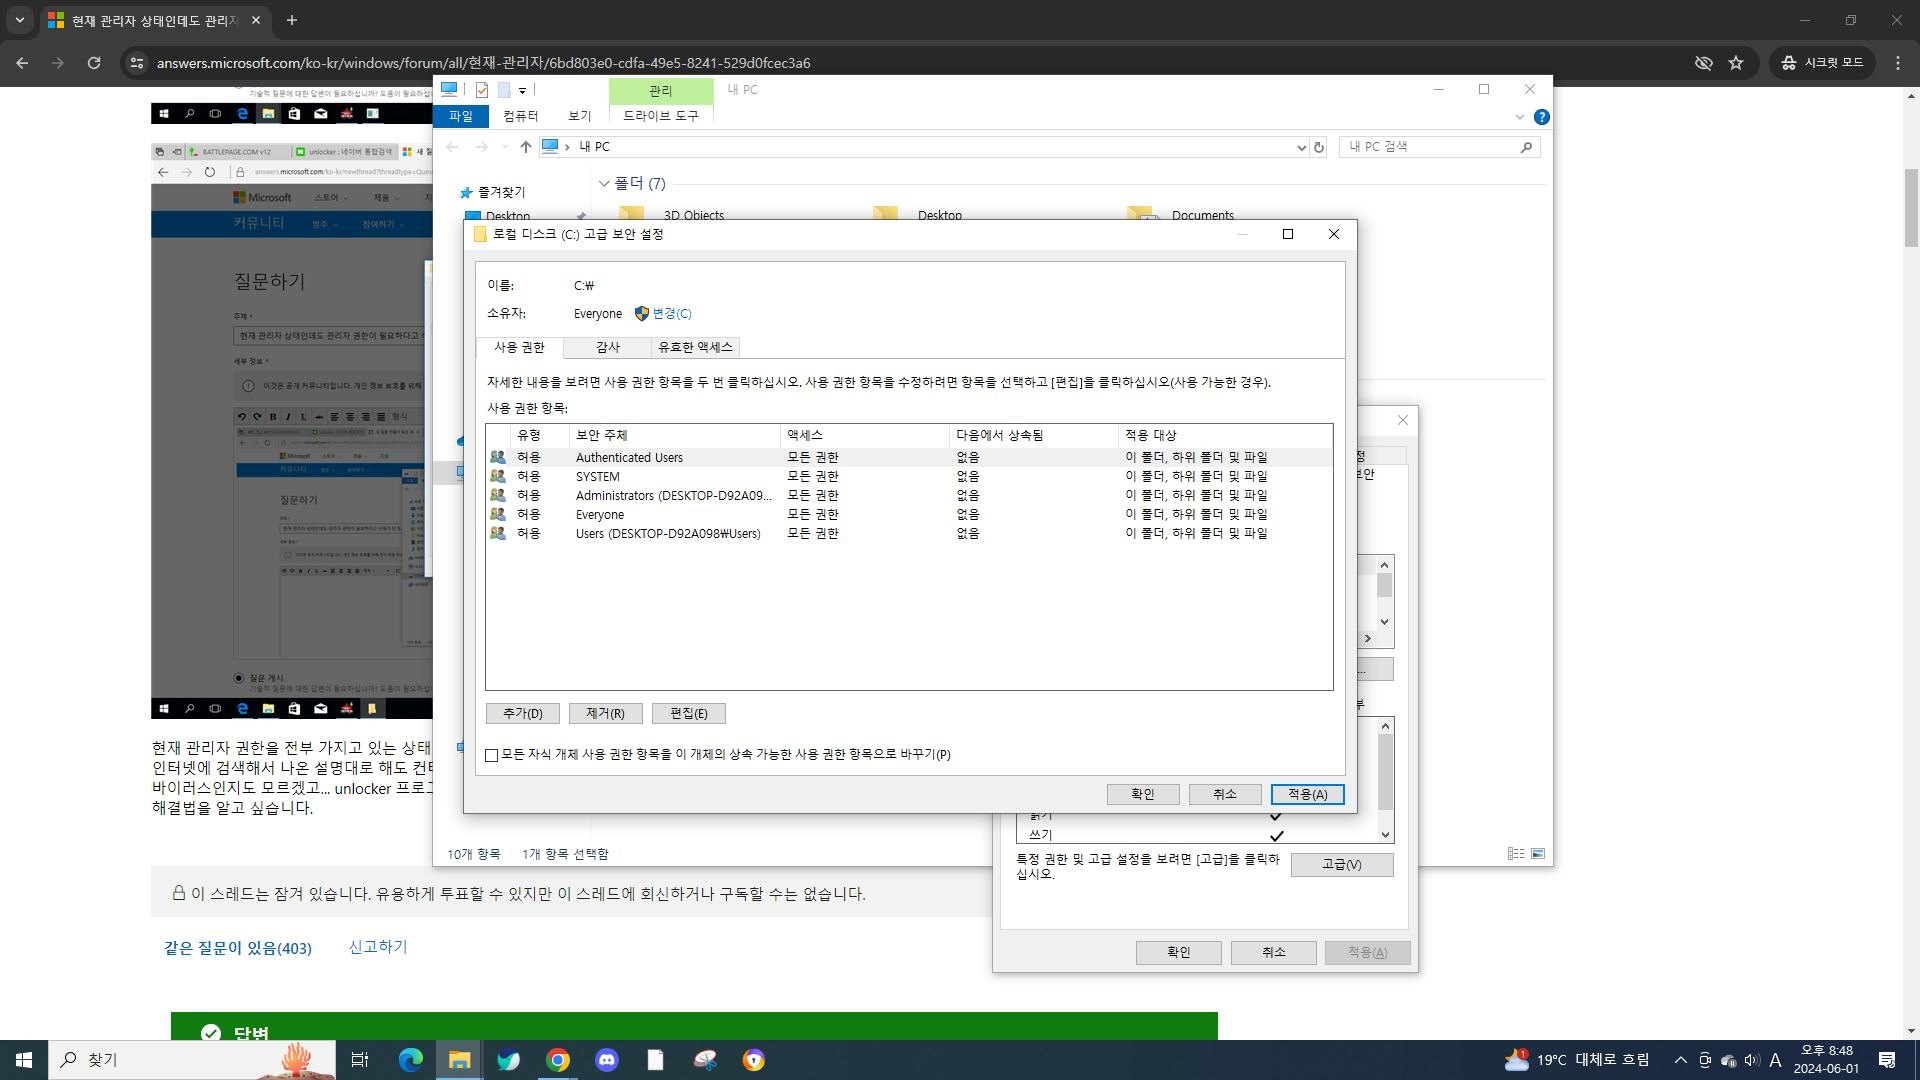The height and width of the screenshot is (1080, 1920).
Task: Switch to the 감사 tab
Action: pyautogui.click(x=607, y=347)
